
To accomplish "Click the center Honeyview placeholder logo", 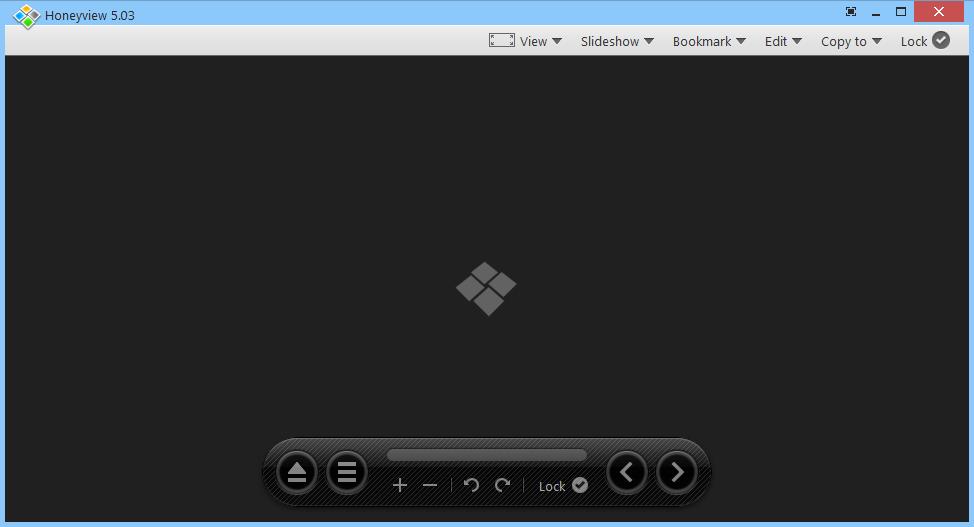I will coord(486,288).
